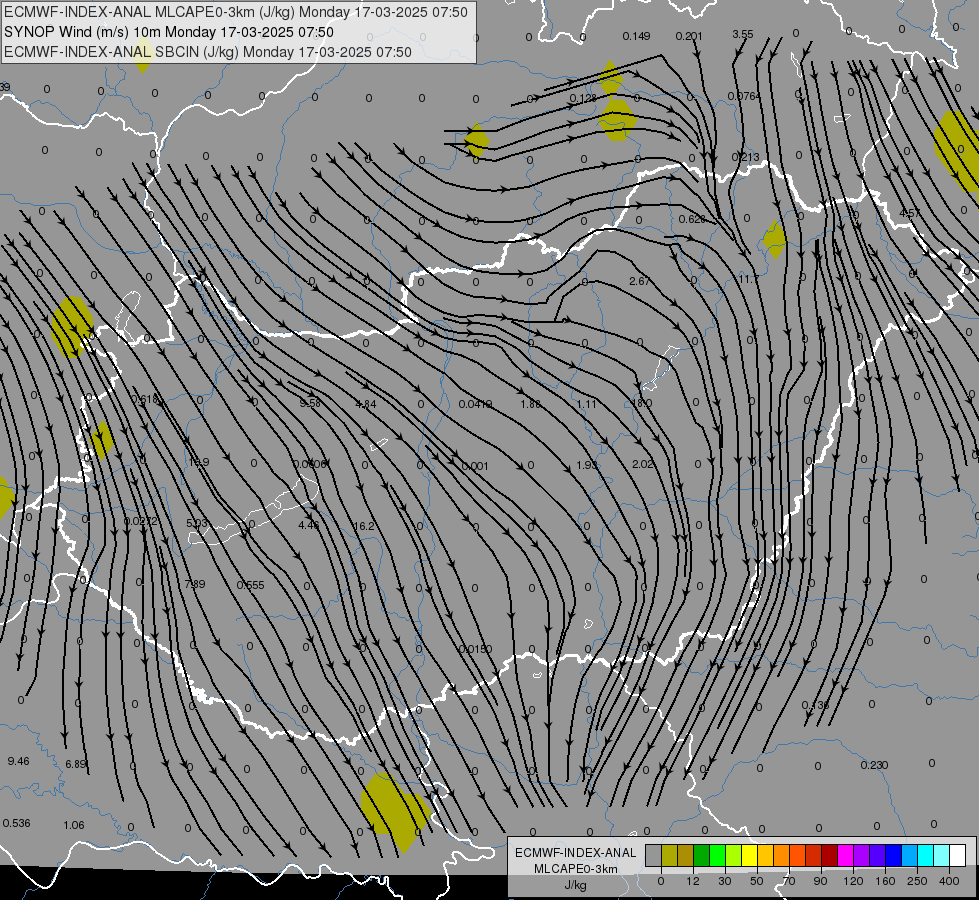The height and width of the screenshot is (900, 979).
Task: Select the dark red legend swatch
Action: 829,855
